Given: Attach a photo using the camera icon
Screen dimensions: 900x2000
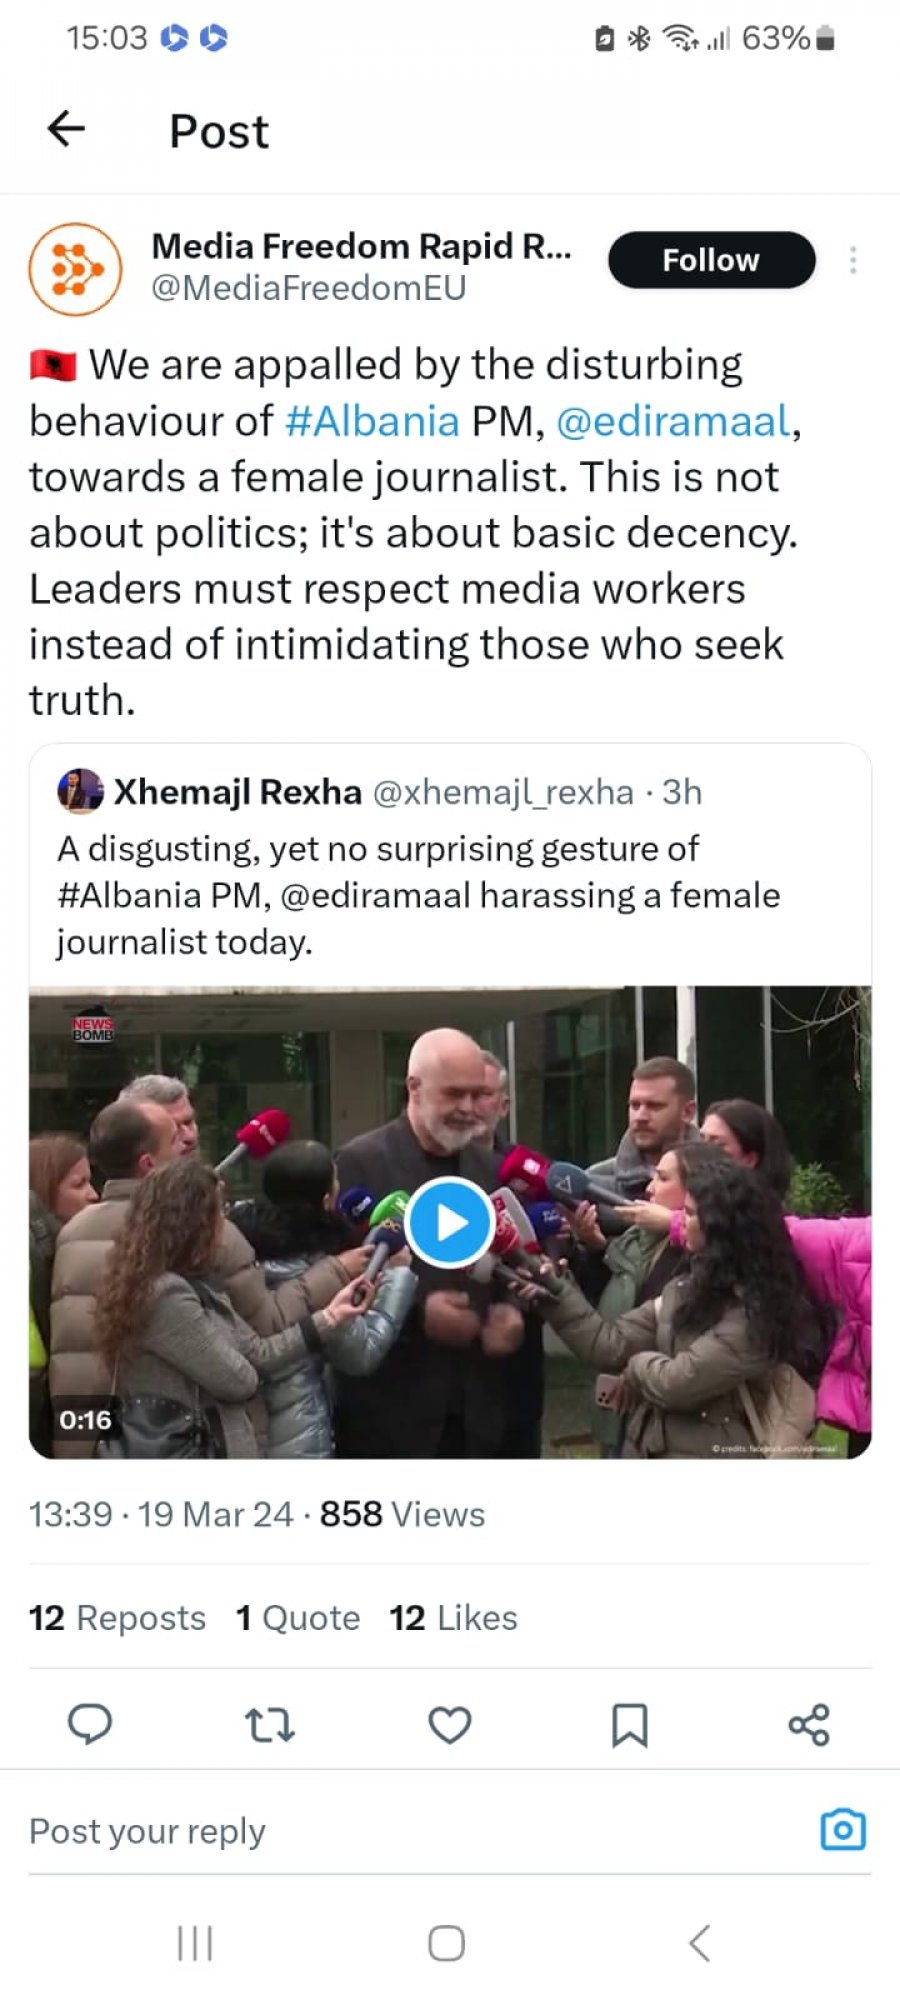Looking at the screenshot, I should 843,1830.
